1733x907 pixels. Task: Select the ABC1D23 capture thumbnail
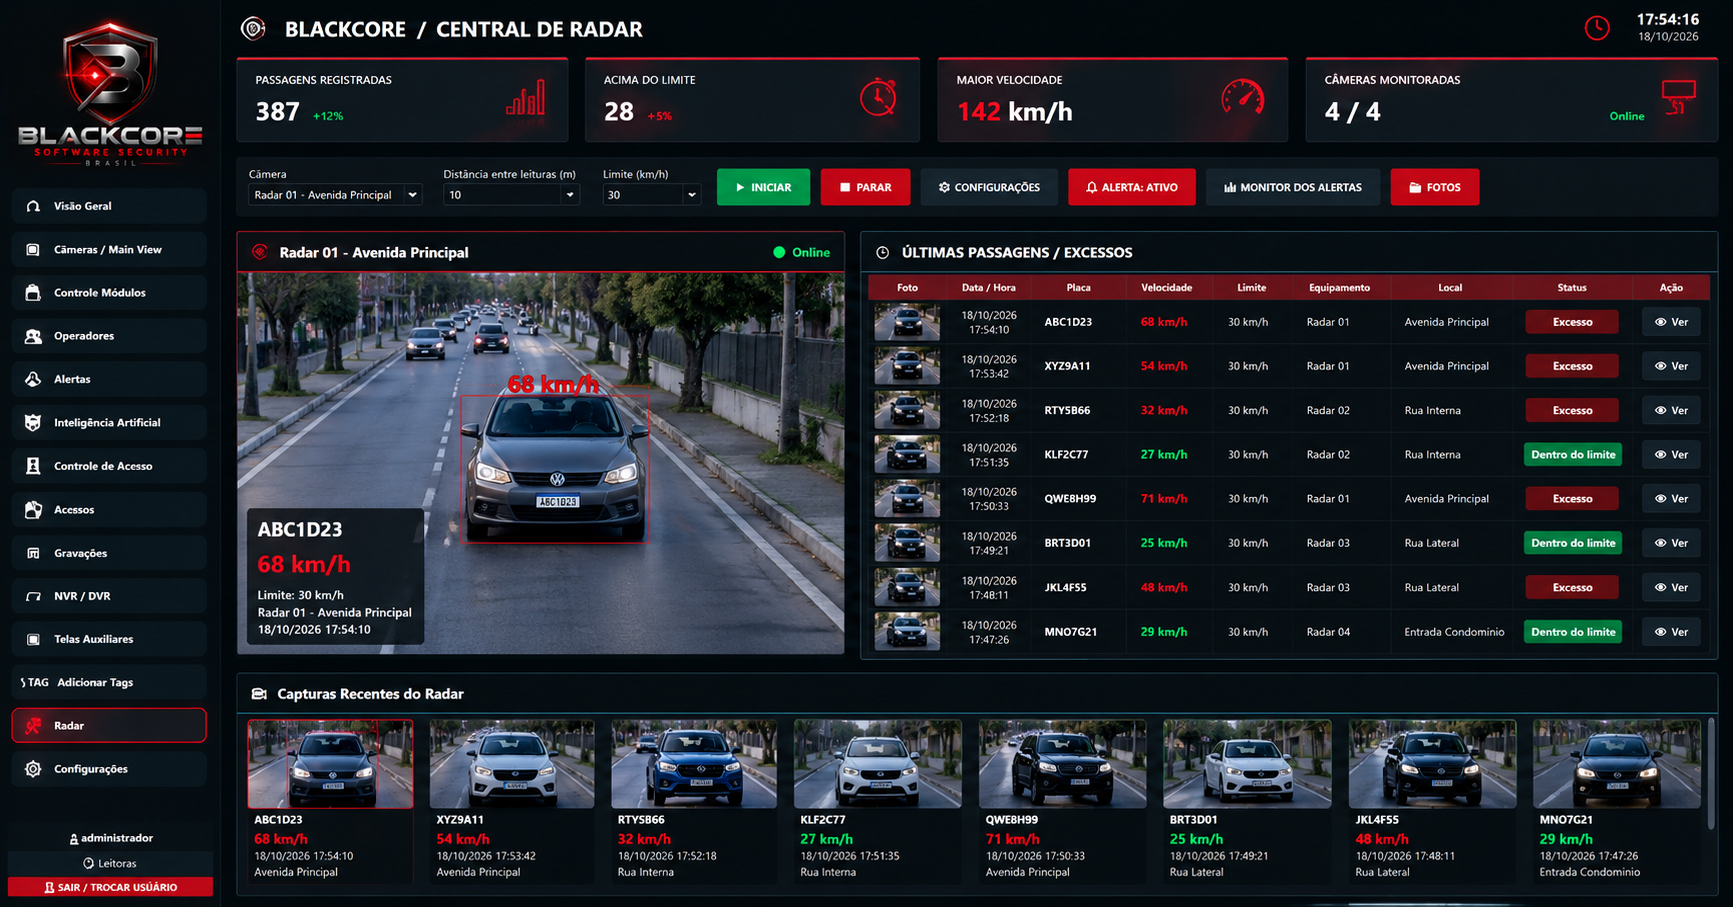coord(330,764)
